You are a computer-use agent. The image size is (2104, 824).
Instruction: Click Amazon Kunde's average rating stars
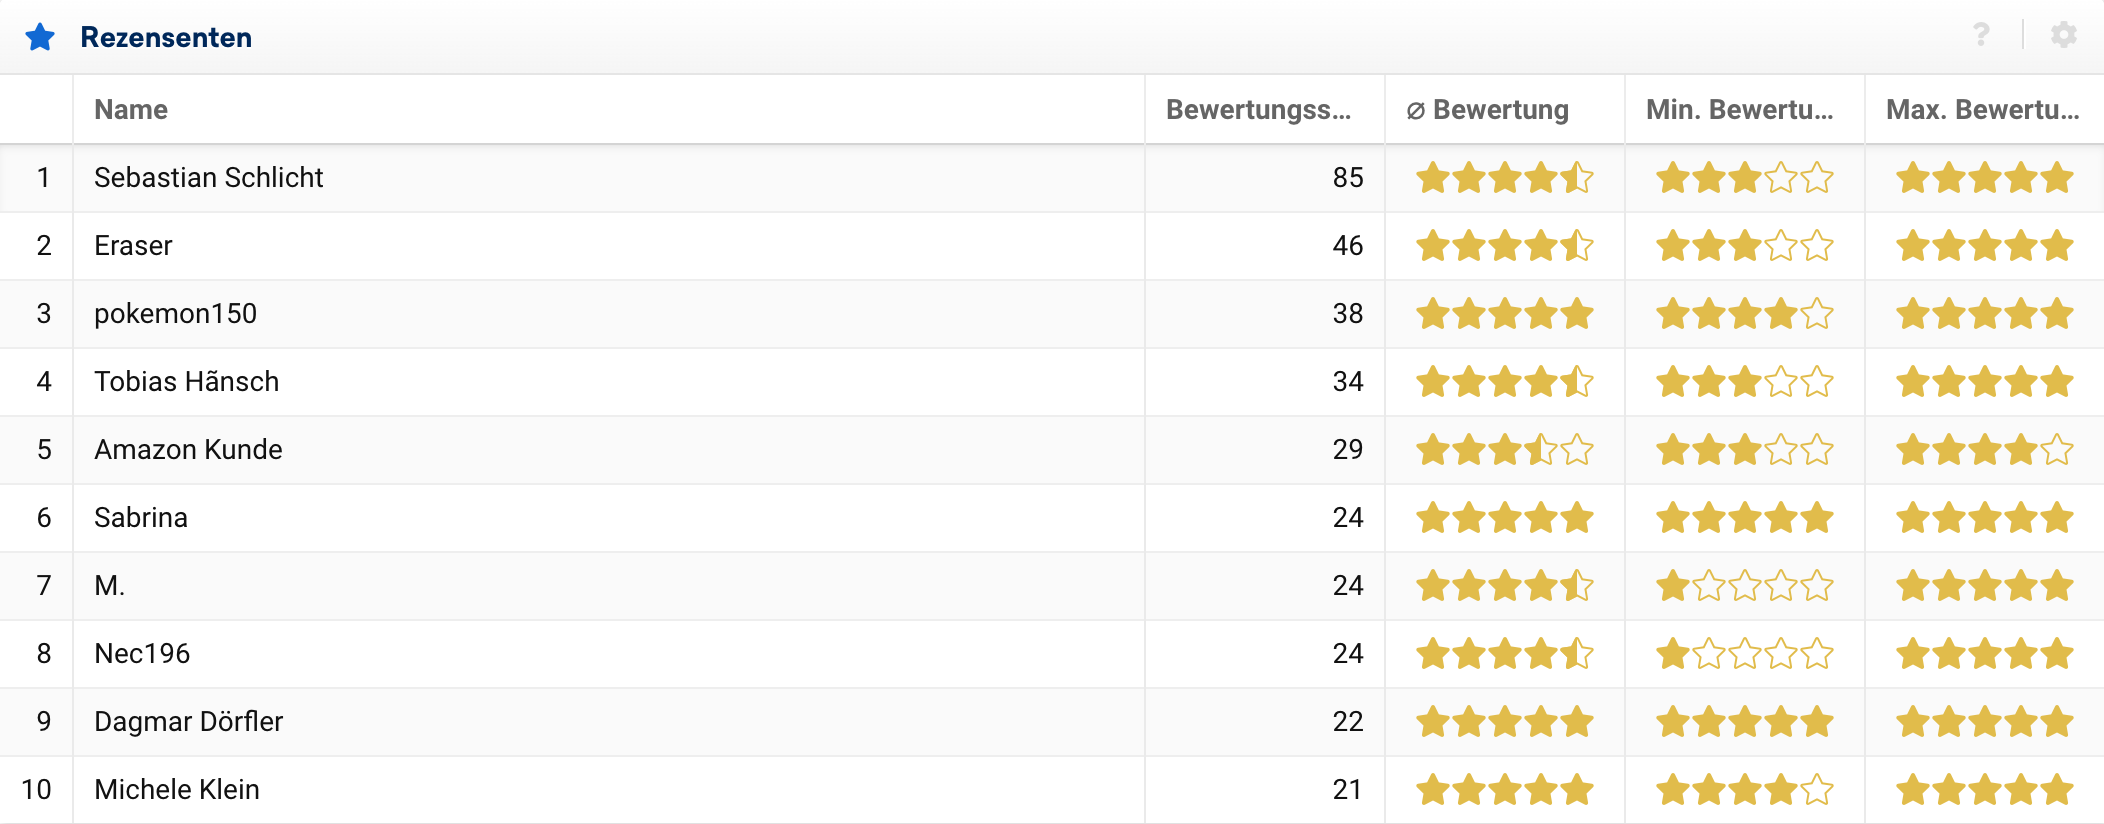pyautogui.click(x=1504, y=450)
